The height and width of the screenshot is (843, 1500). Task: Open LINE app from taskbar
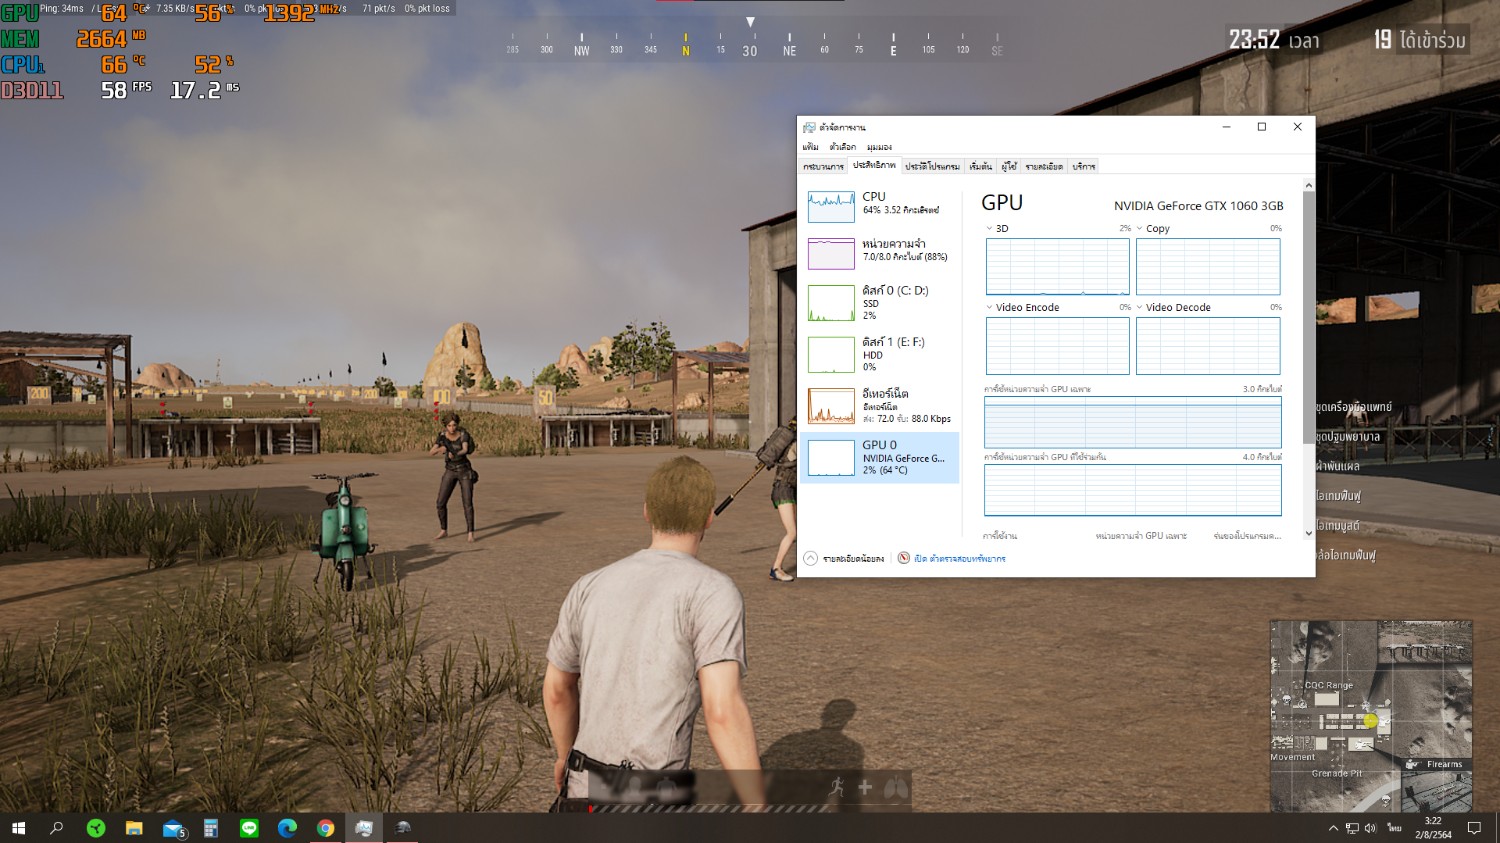(249, 828)
